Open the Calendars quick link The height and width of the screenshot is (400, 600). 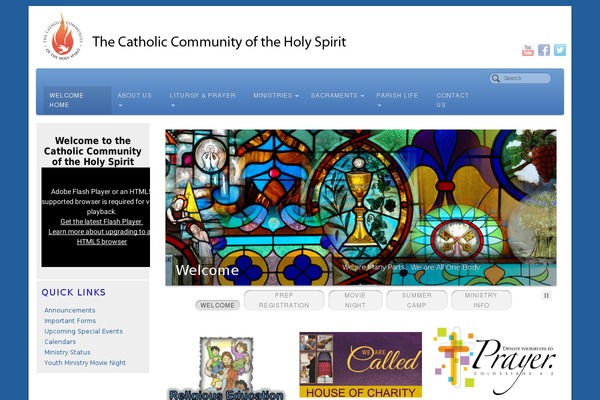pos(60,342)
